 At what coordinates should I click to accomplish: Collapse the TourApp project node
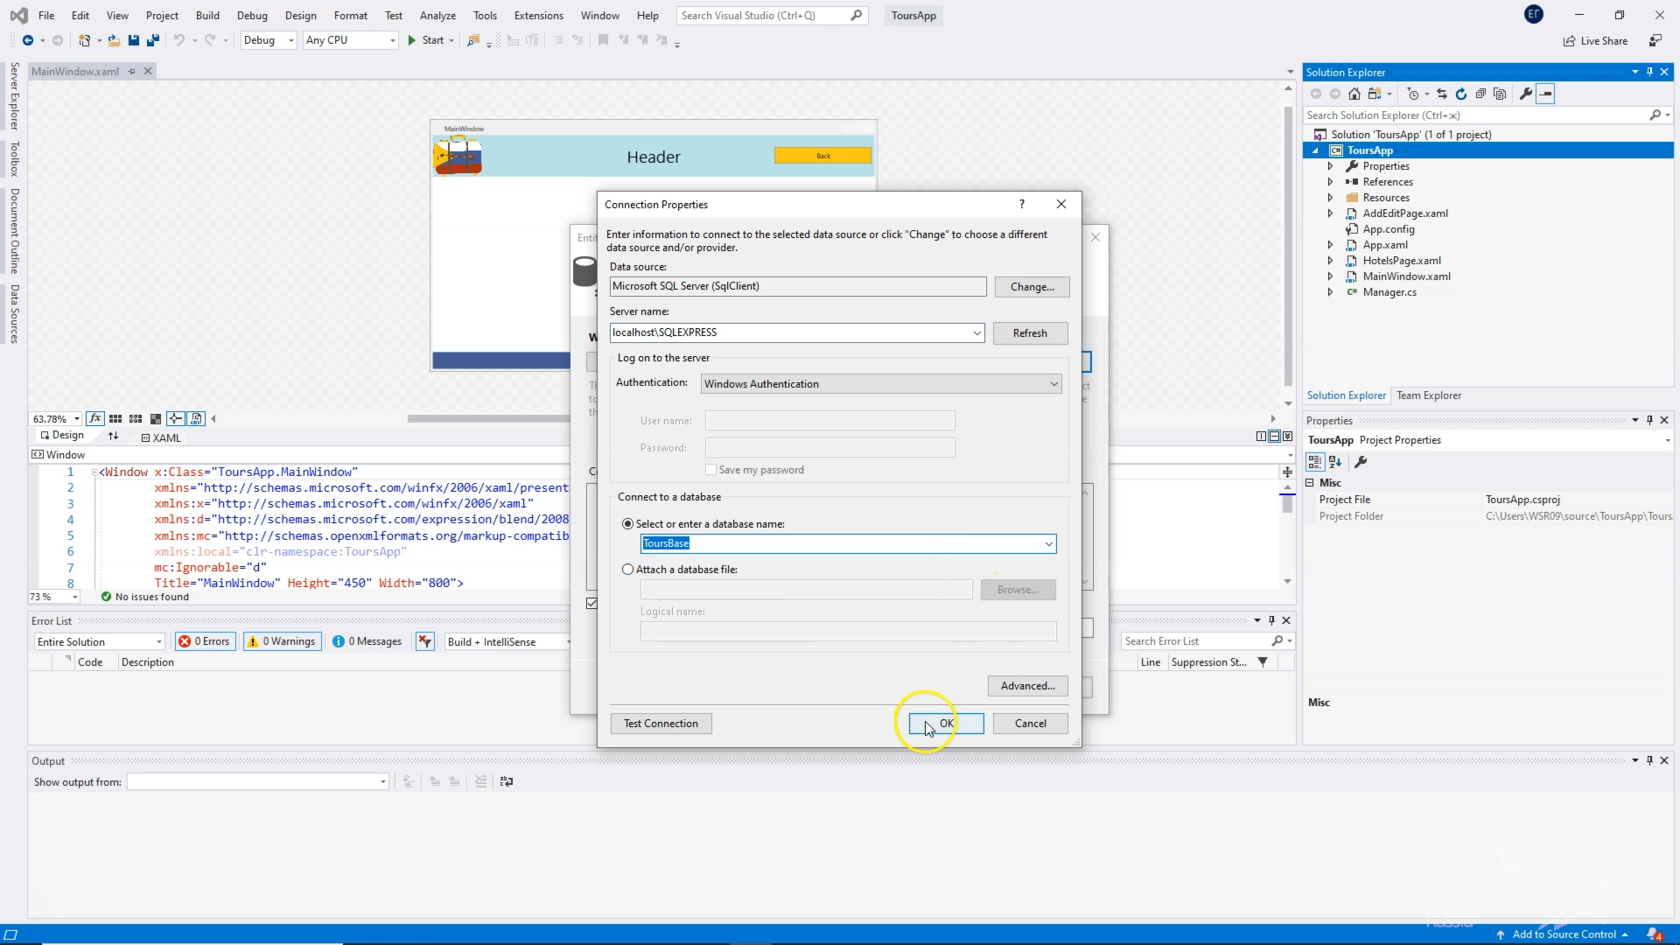(1315, 150)
